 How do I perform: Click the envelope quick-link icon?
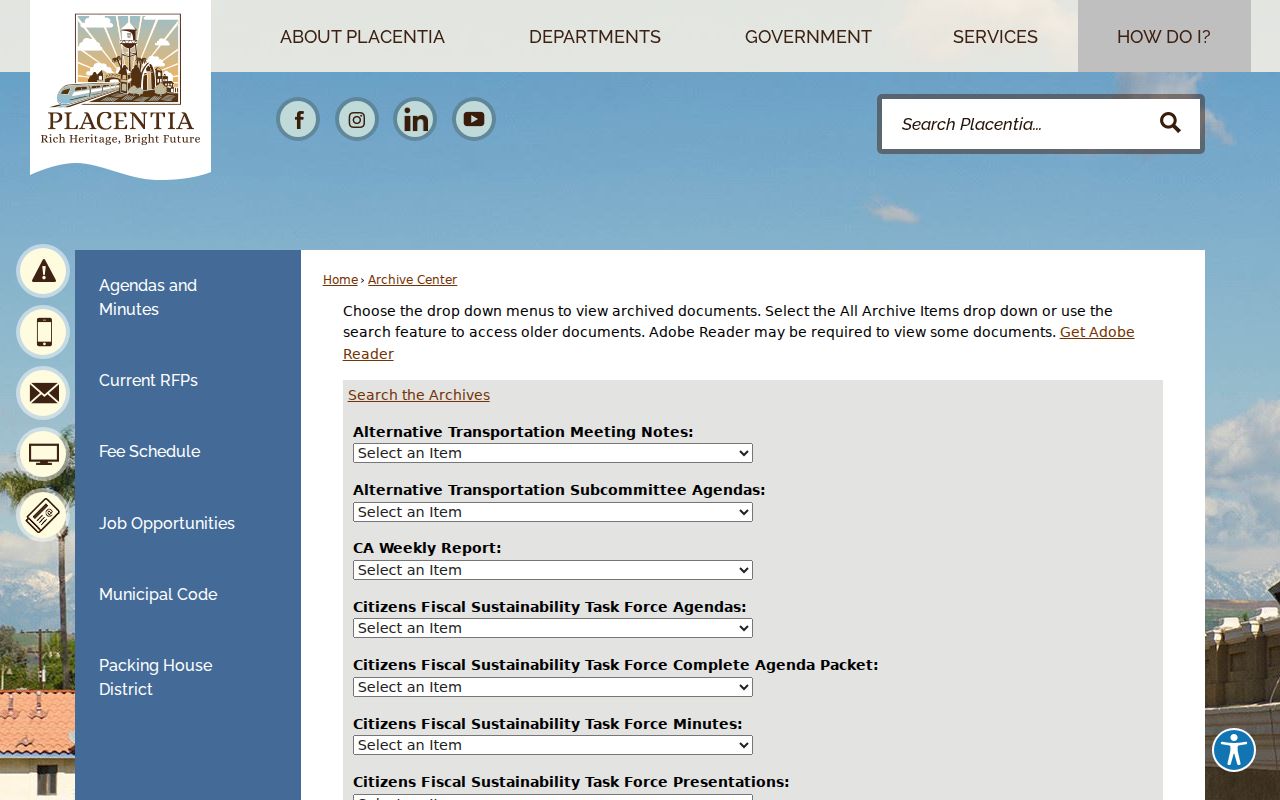[x=43, y=393]
